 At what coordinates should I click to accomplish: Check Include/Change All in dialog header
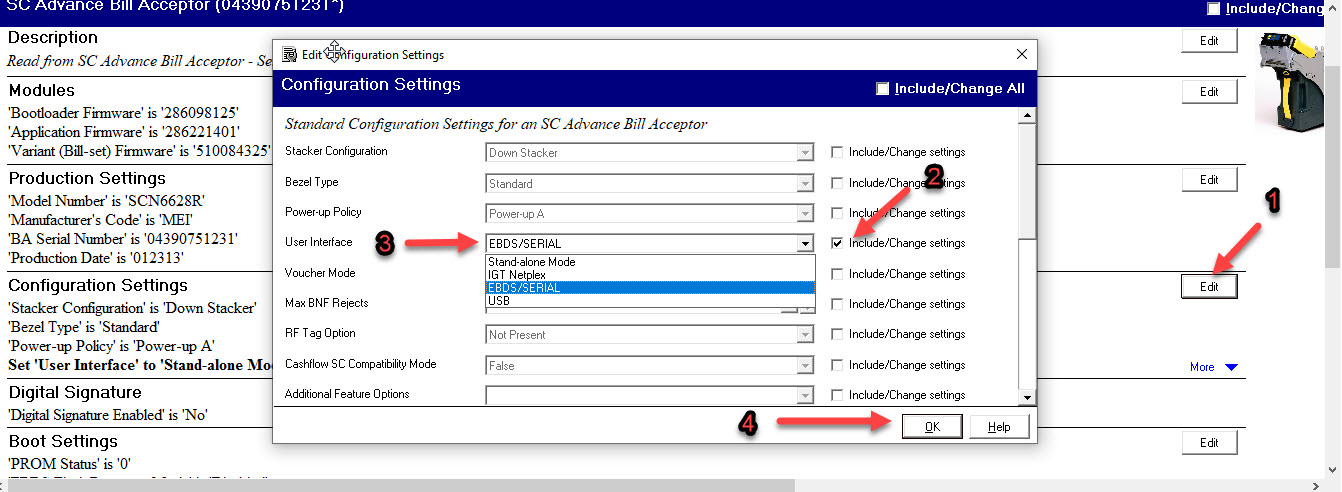882,89
